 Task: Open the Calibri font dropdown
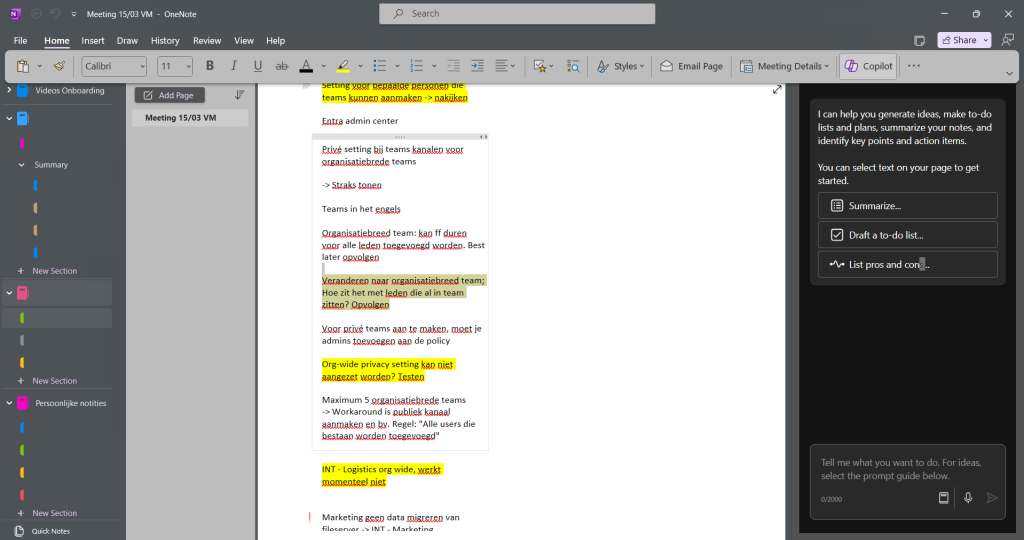click(114, 66)
